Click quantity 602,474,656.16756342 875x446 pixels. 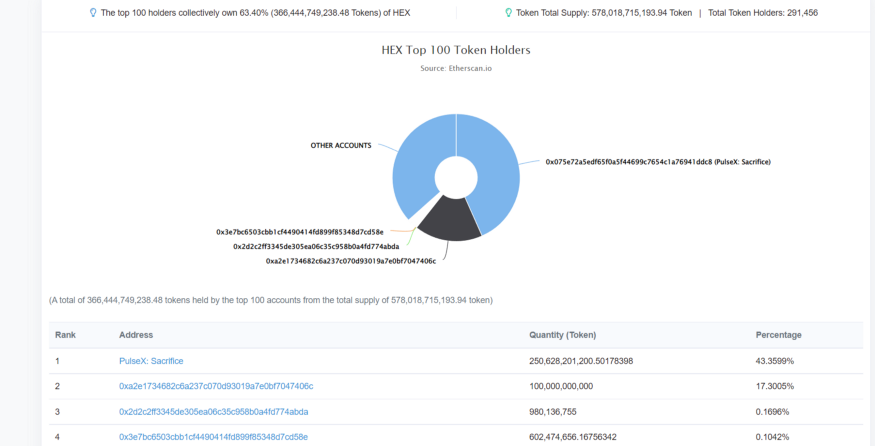click(x=573, y=437)
